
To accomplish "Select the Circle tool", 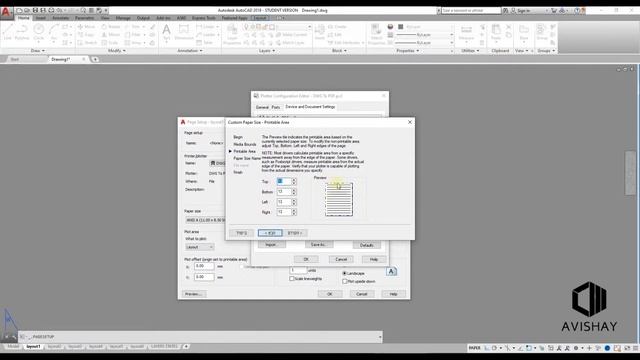I will [x=39, y=32].
